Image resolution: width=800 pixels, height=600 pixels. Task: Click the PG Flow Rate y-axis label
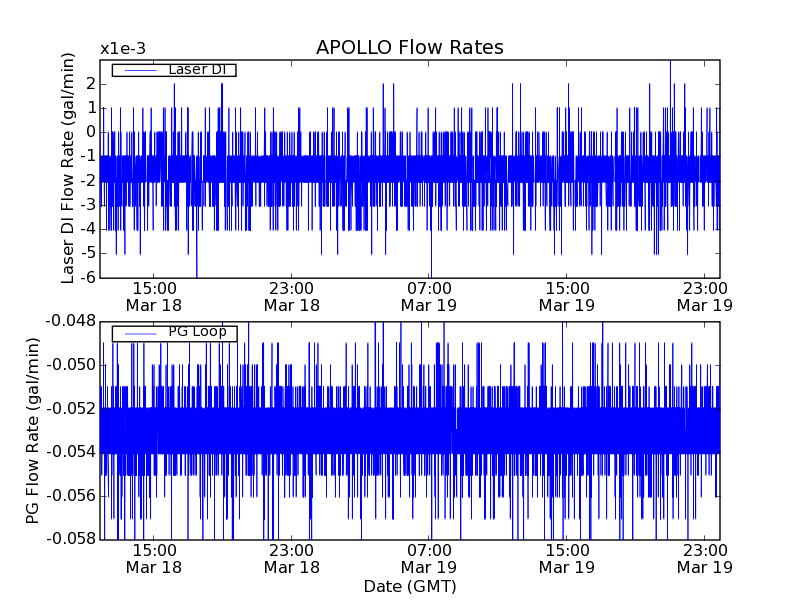coord(34,430)
